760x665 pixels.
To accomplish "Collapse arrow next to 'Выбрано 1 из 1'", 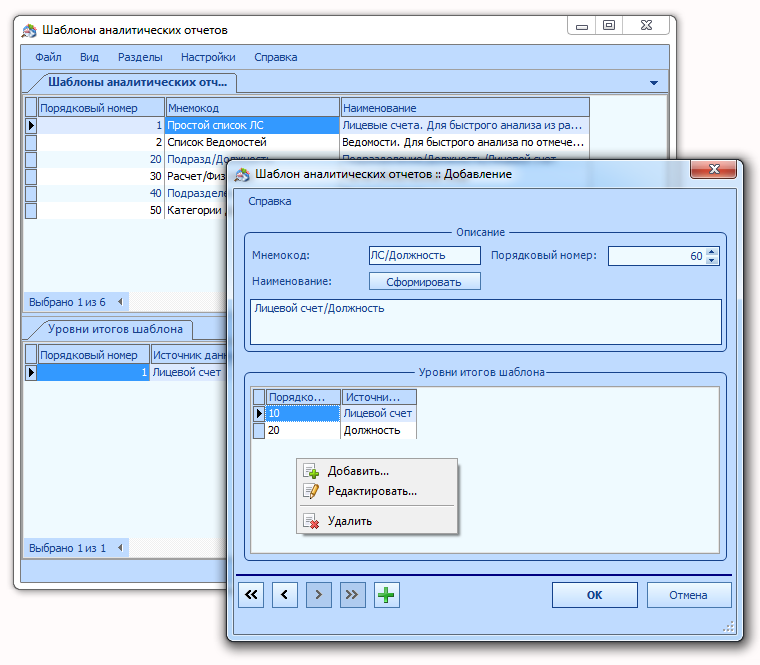I will coord(120,548).
